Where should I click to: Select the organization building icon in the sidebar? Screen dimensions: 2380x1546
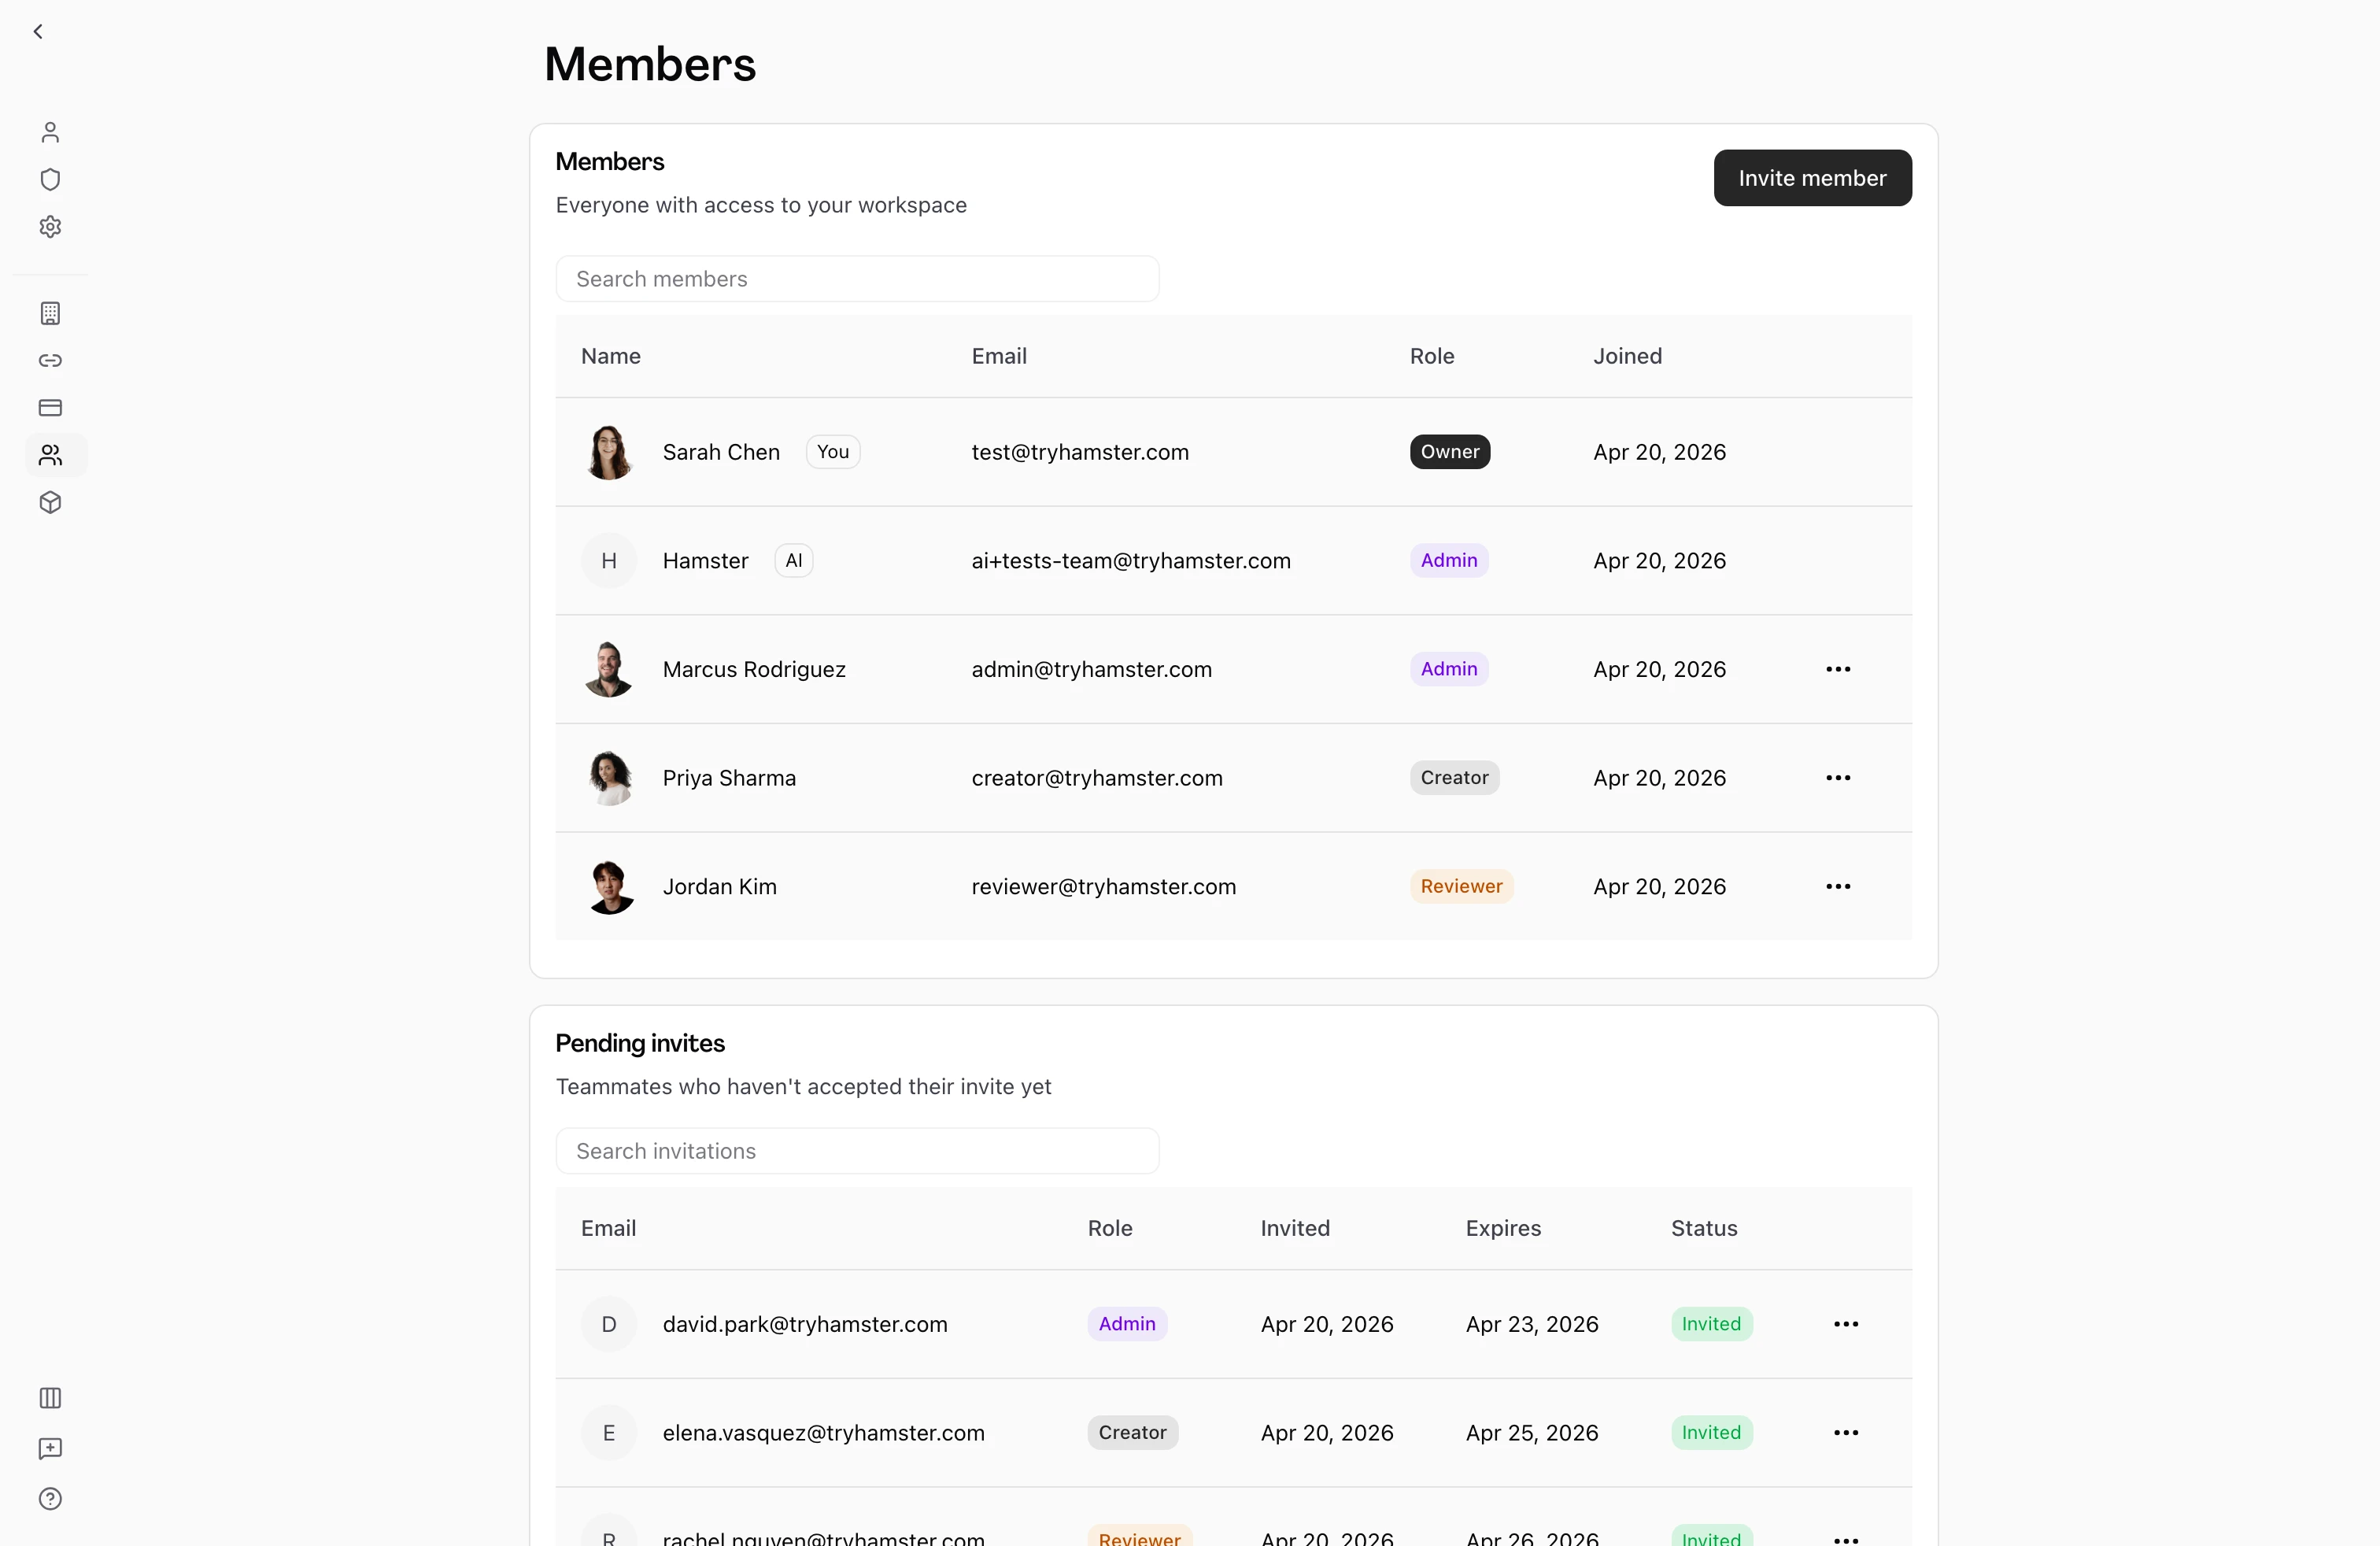(x=50, y=313)
